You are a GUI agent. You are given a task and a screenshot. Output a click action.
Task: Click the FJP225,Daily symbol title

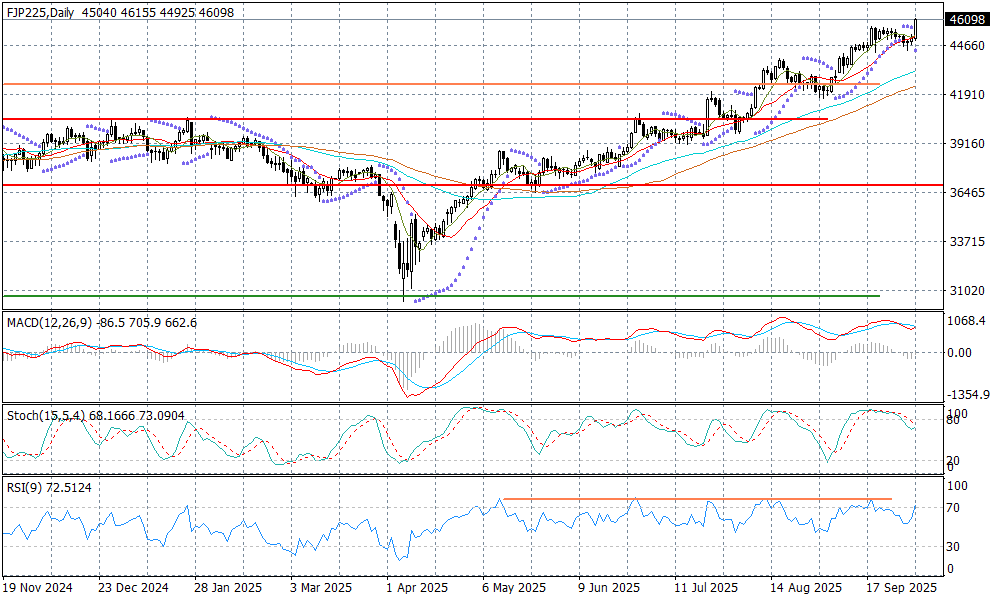pyautogui.click(x=42, y=12)
